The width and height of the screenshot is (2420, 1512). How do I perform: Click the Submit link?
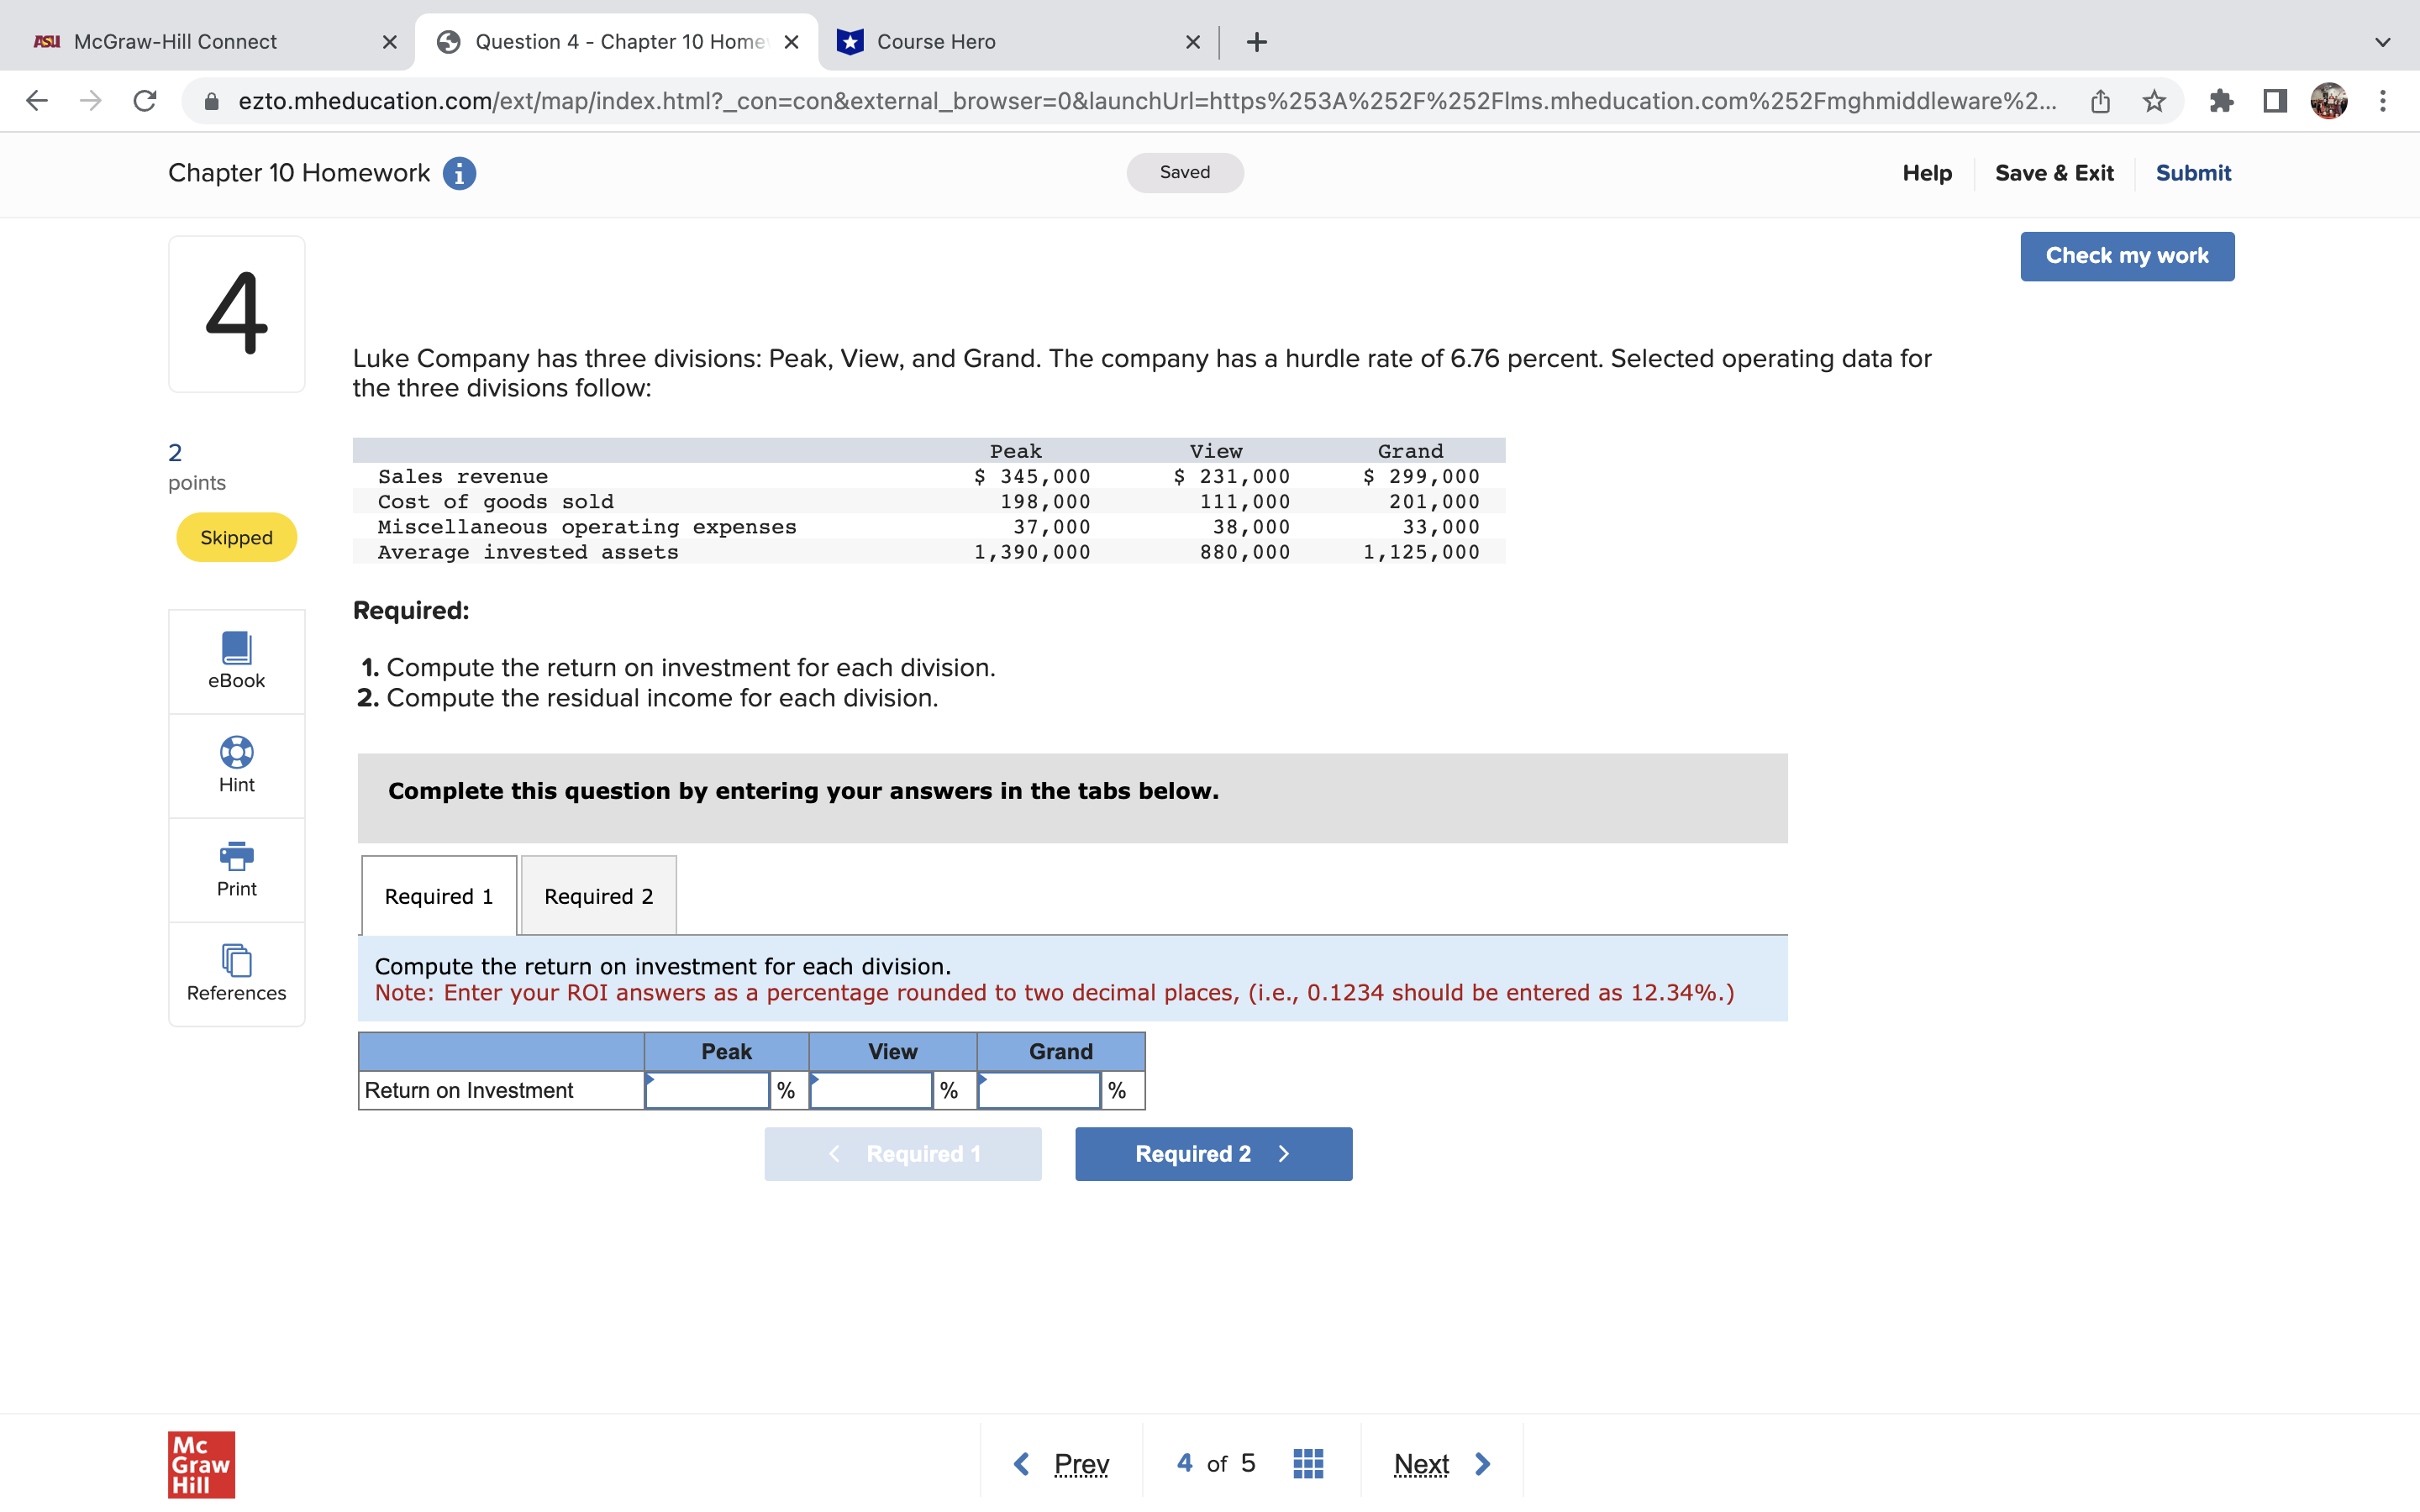pyautogui.click(x=2192, y=173)
